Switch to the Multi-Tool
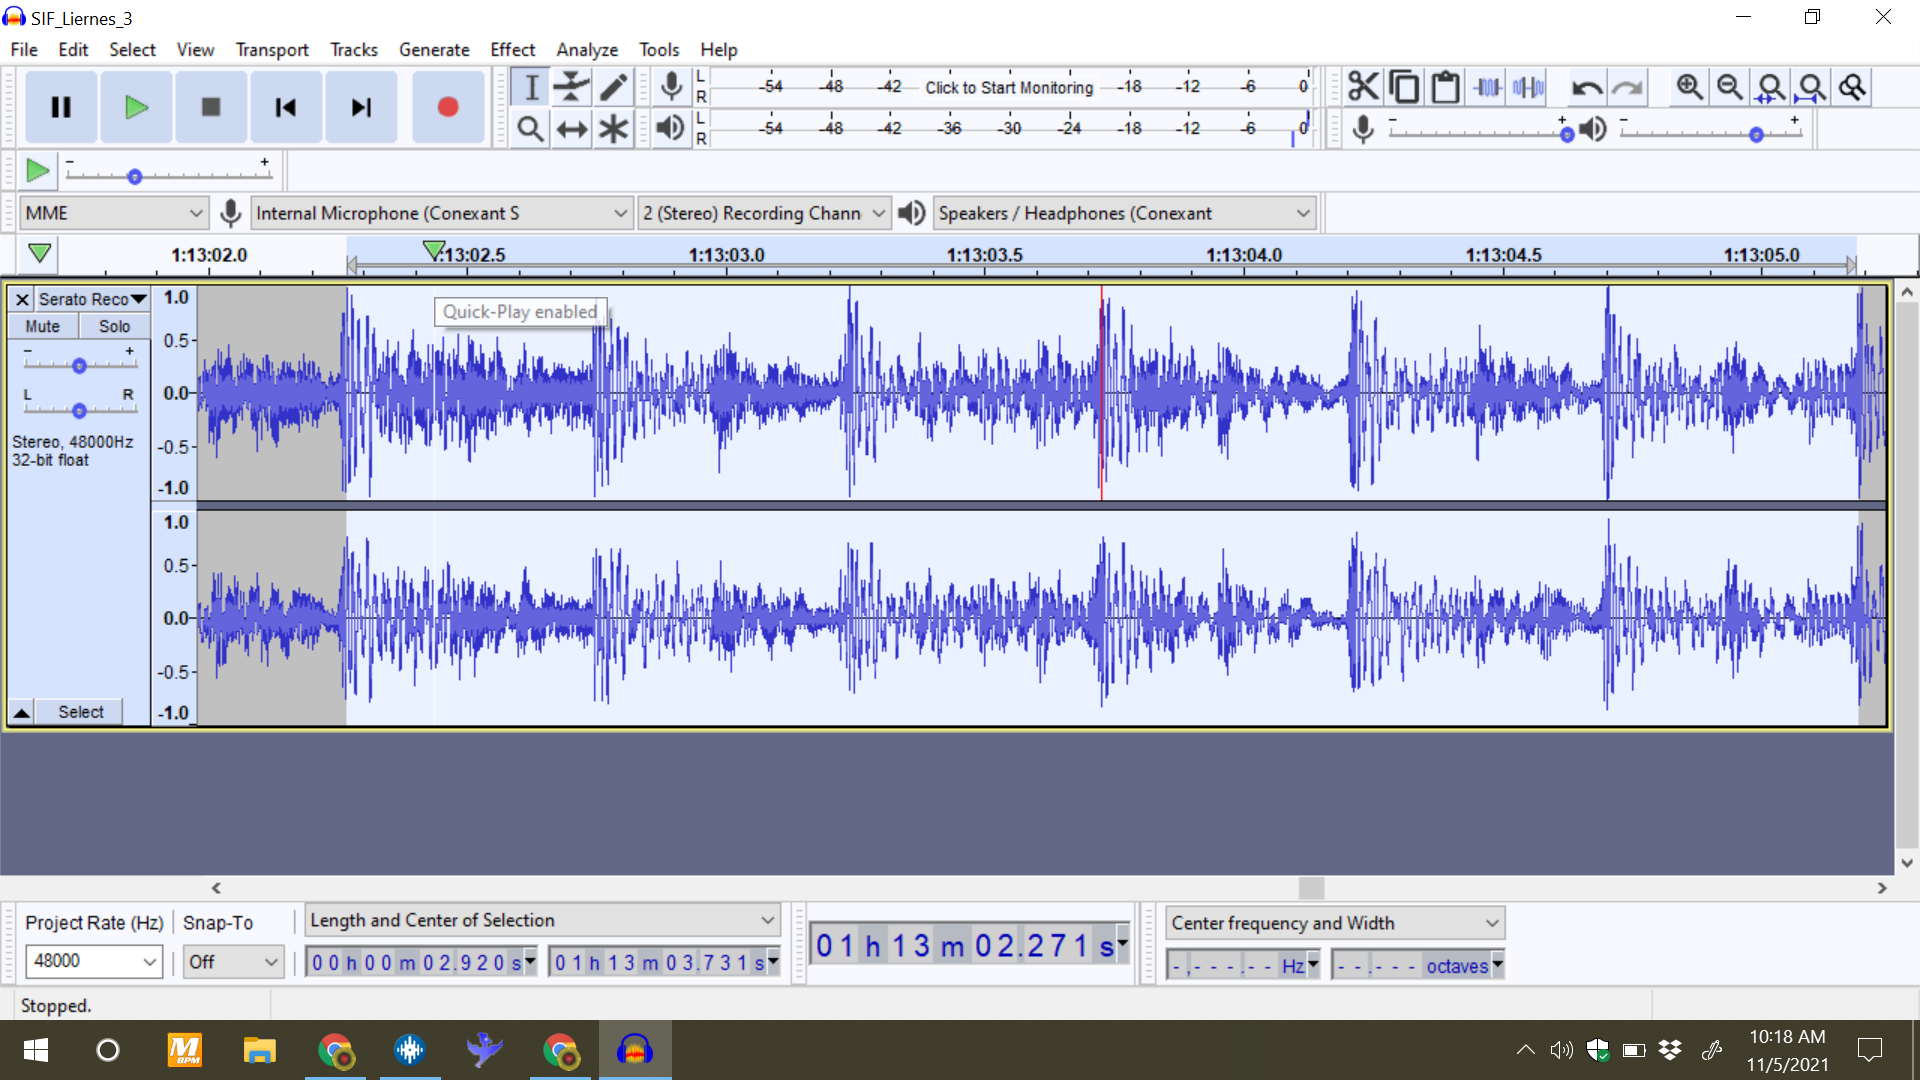Screen dimensions: 1920x1080 coord(613,128)
